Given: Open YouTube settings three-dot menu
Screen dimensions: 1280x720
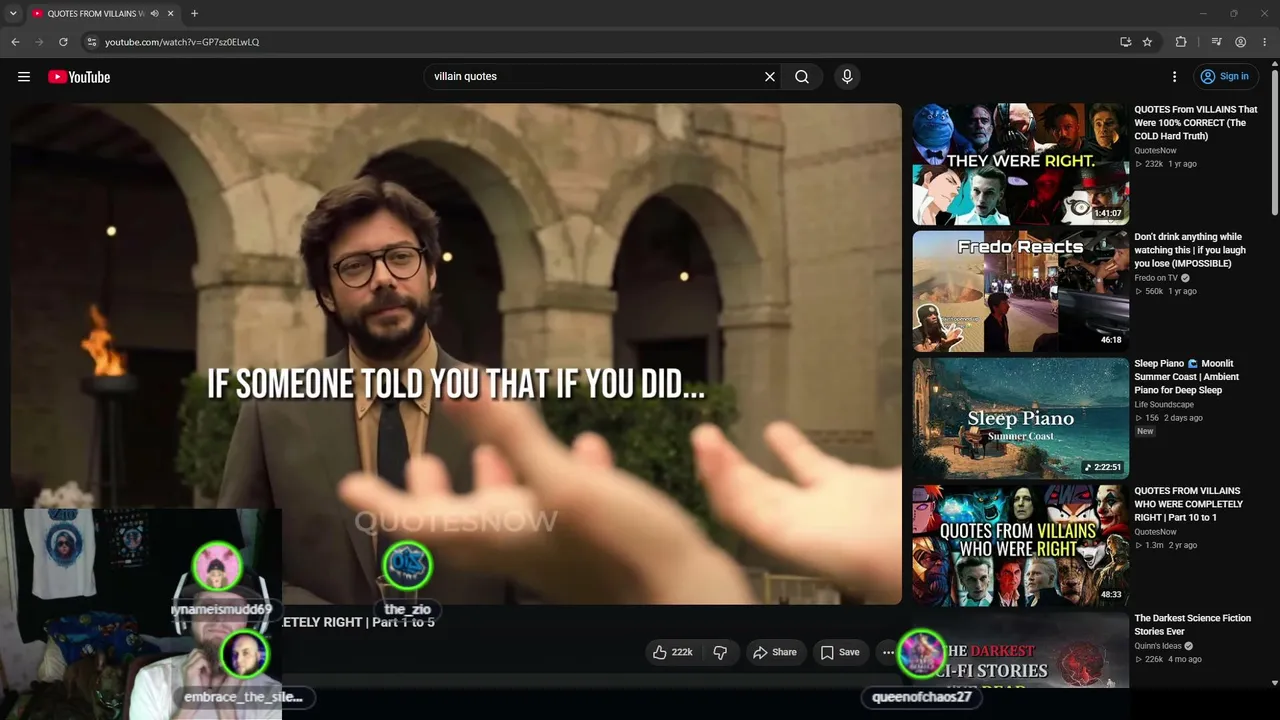Looking at the screenshot, I should tap(1175, 77).
